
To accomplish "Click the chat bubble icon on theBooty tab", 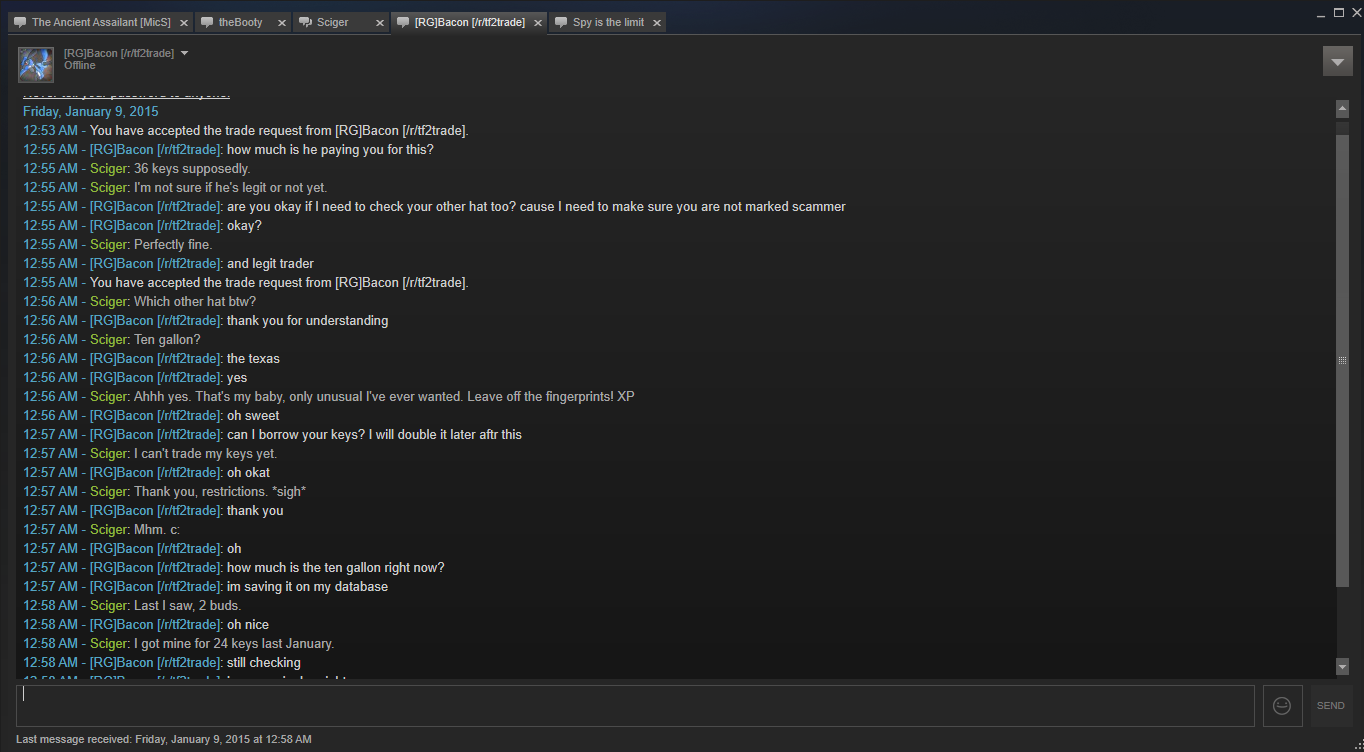I will point(207,22).
